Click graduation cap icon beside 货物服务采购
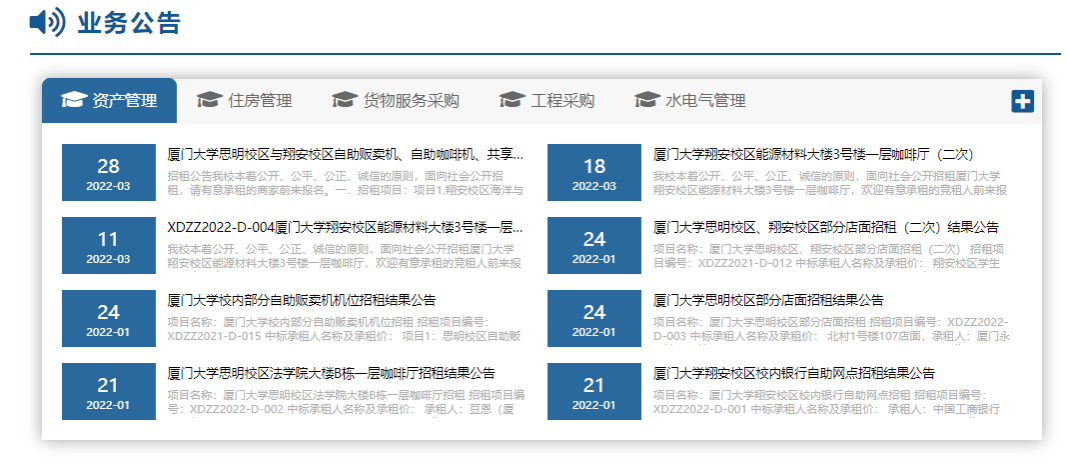The width and height of the screenshot is (1068, 466). coord(344,101)
